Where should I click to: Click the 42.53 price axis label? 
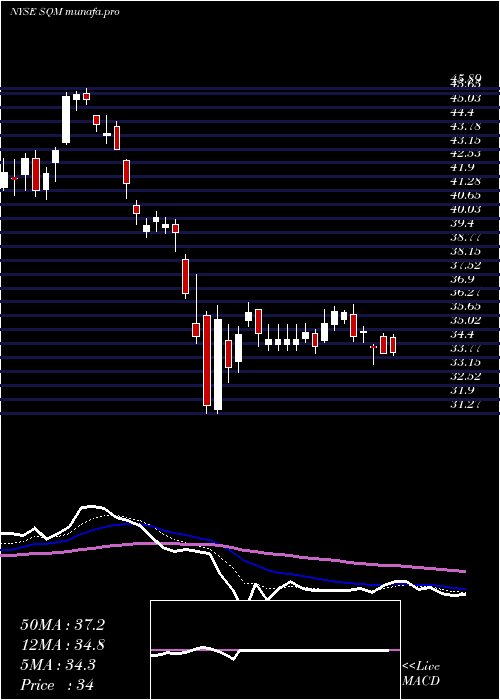coord(466,154)
